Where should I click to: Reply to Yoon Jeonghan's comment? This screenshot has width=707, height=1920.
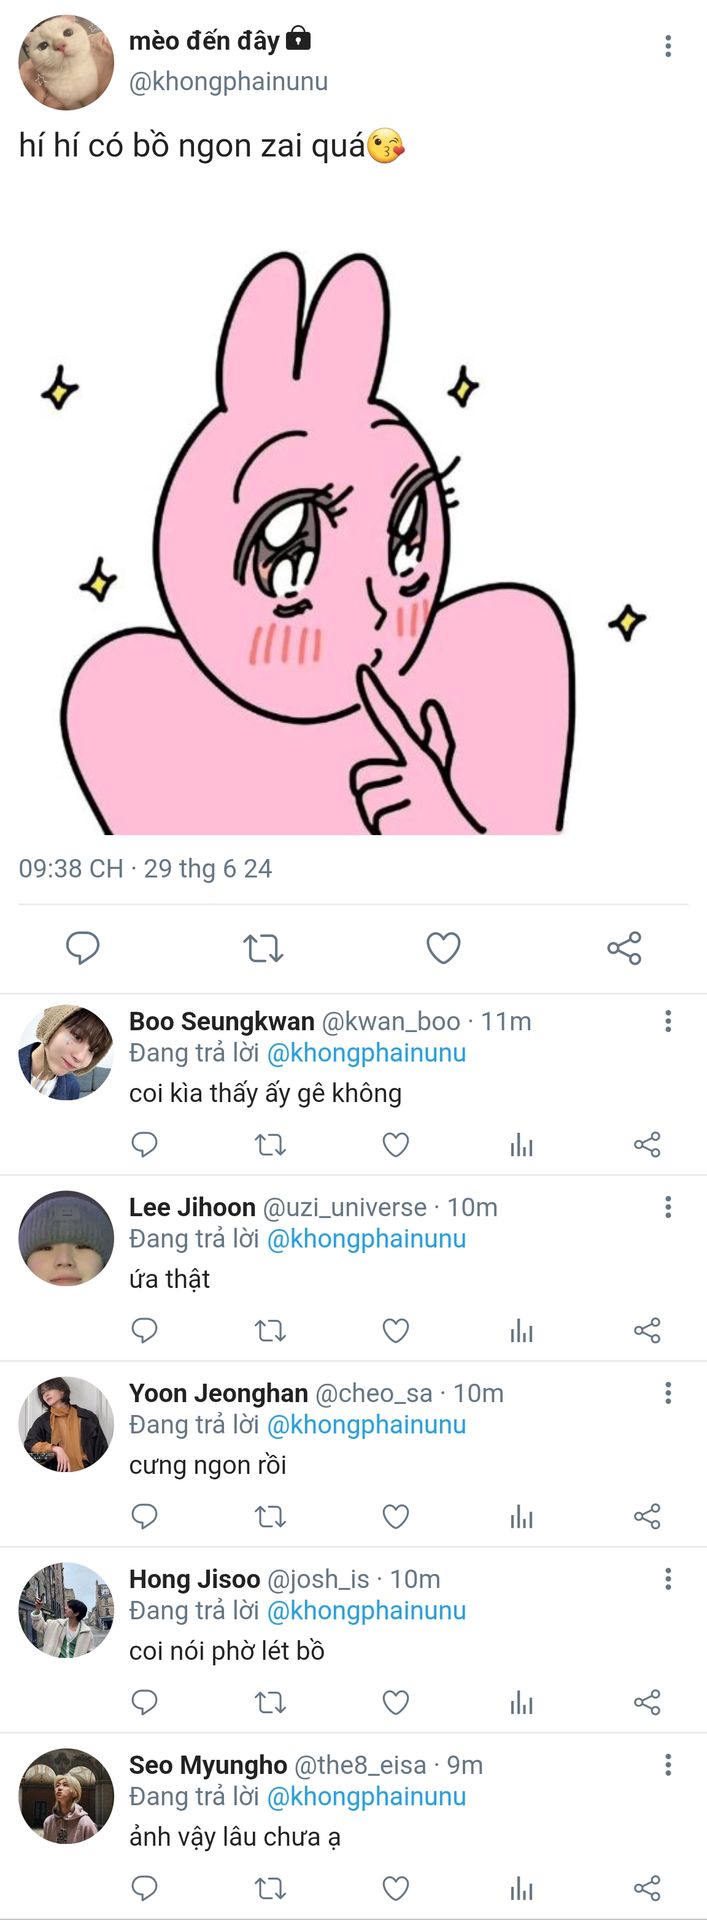pyautogui.click(x=145, y=1516)
